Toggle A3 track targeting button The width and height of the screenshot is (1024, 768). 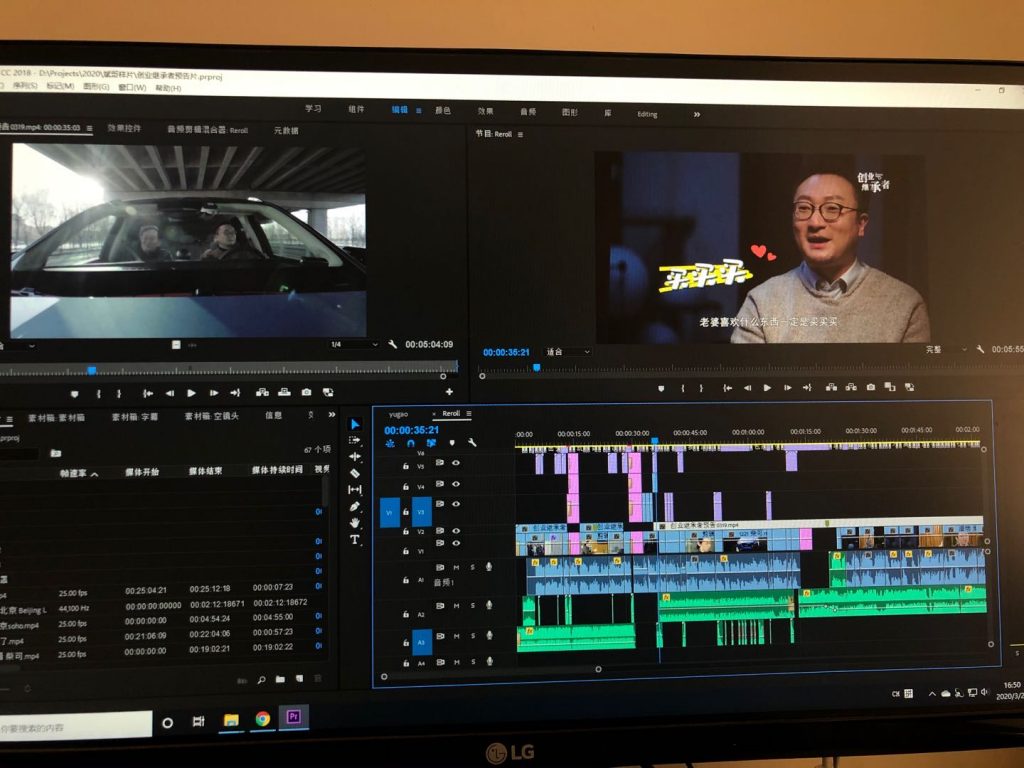(x=421, y=643)
